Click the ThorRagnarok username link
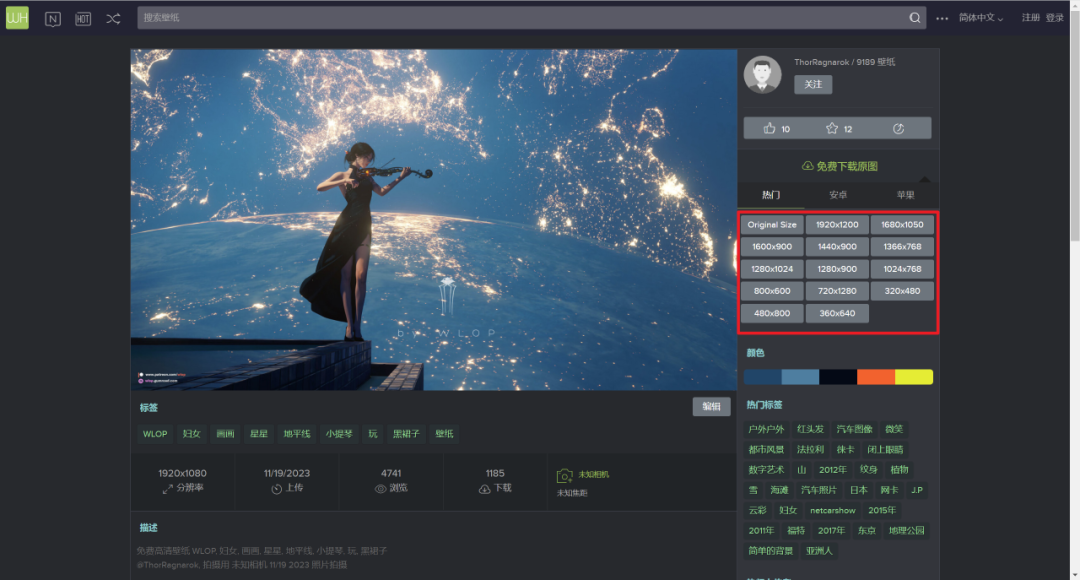 click(822, 62)
